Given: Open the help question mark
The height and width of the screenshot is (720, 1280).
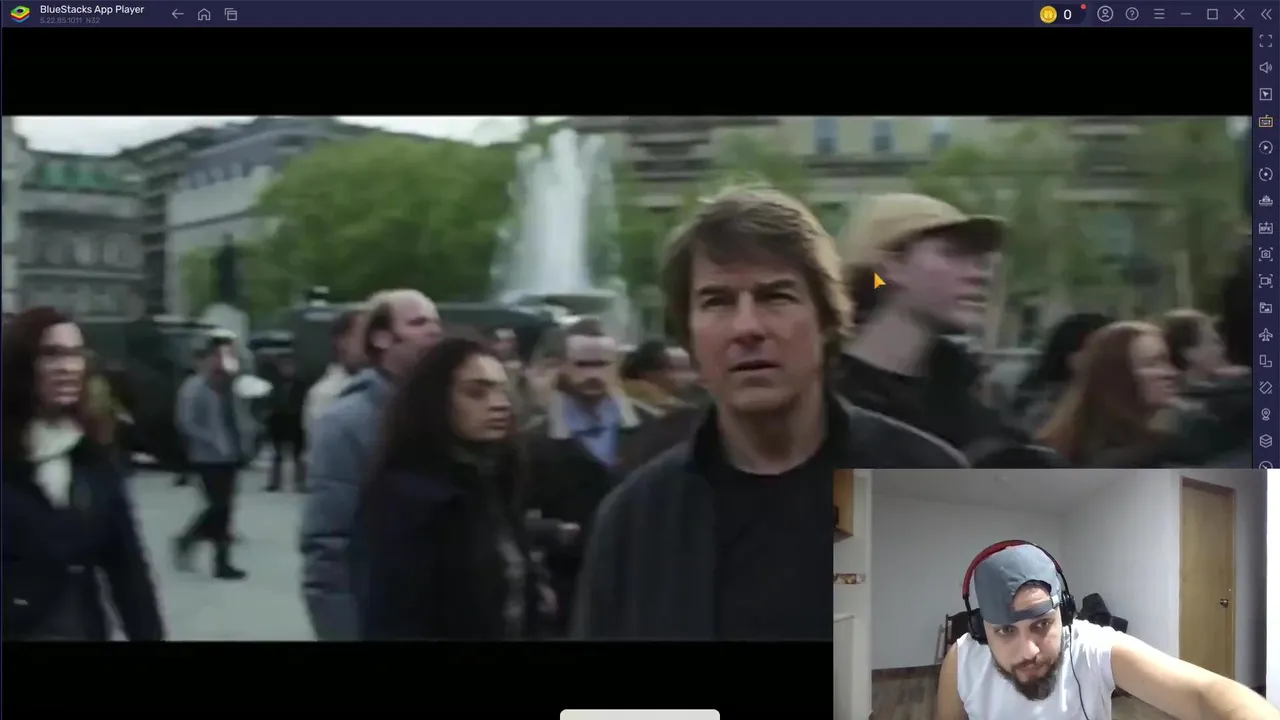Looking at the screenshot, I should [x=1132, y=14].
